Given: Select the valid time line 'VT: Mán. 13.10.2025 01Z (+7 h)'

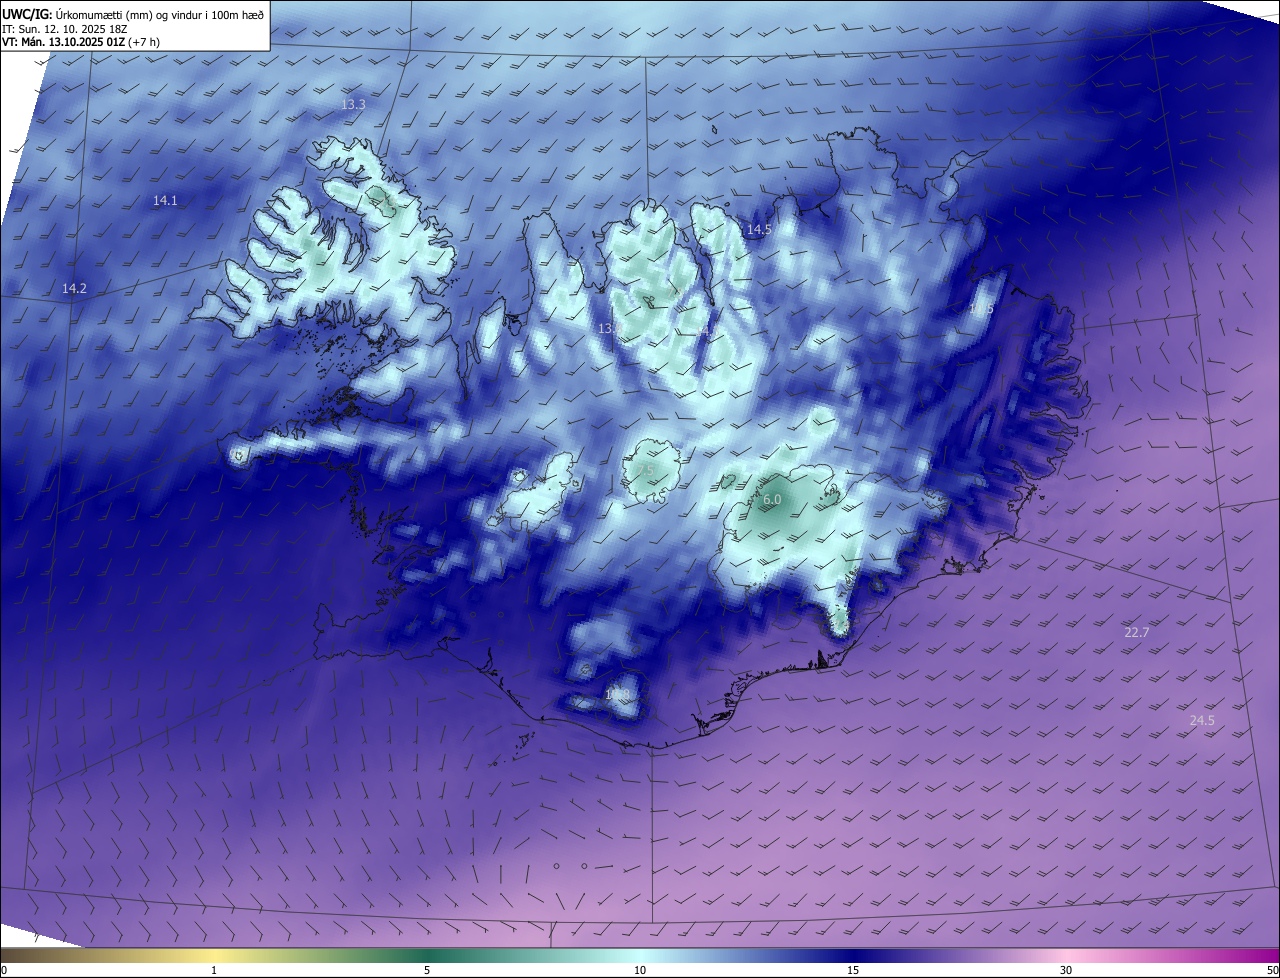Looking at the screenshot, I should pyautogui.click(x=81, y=42).
